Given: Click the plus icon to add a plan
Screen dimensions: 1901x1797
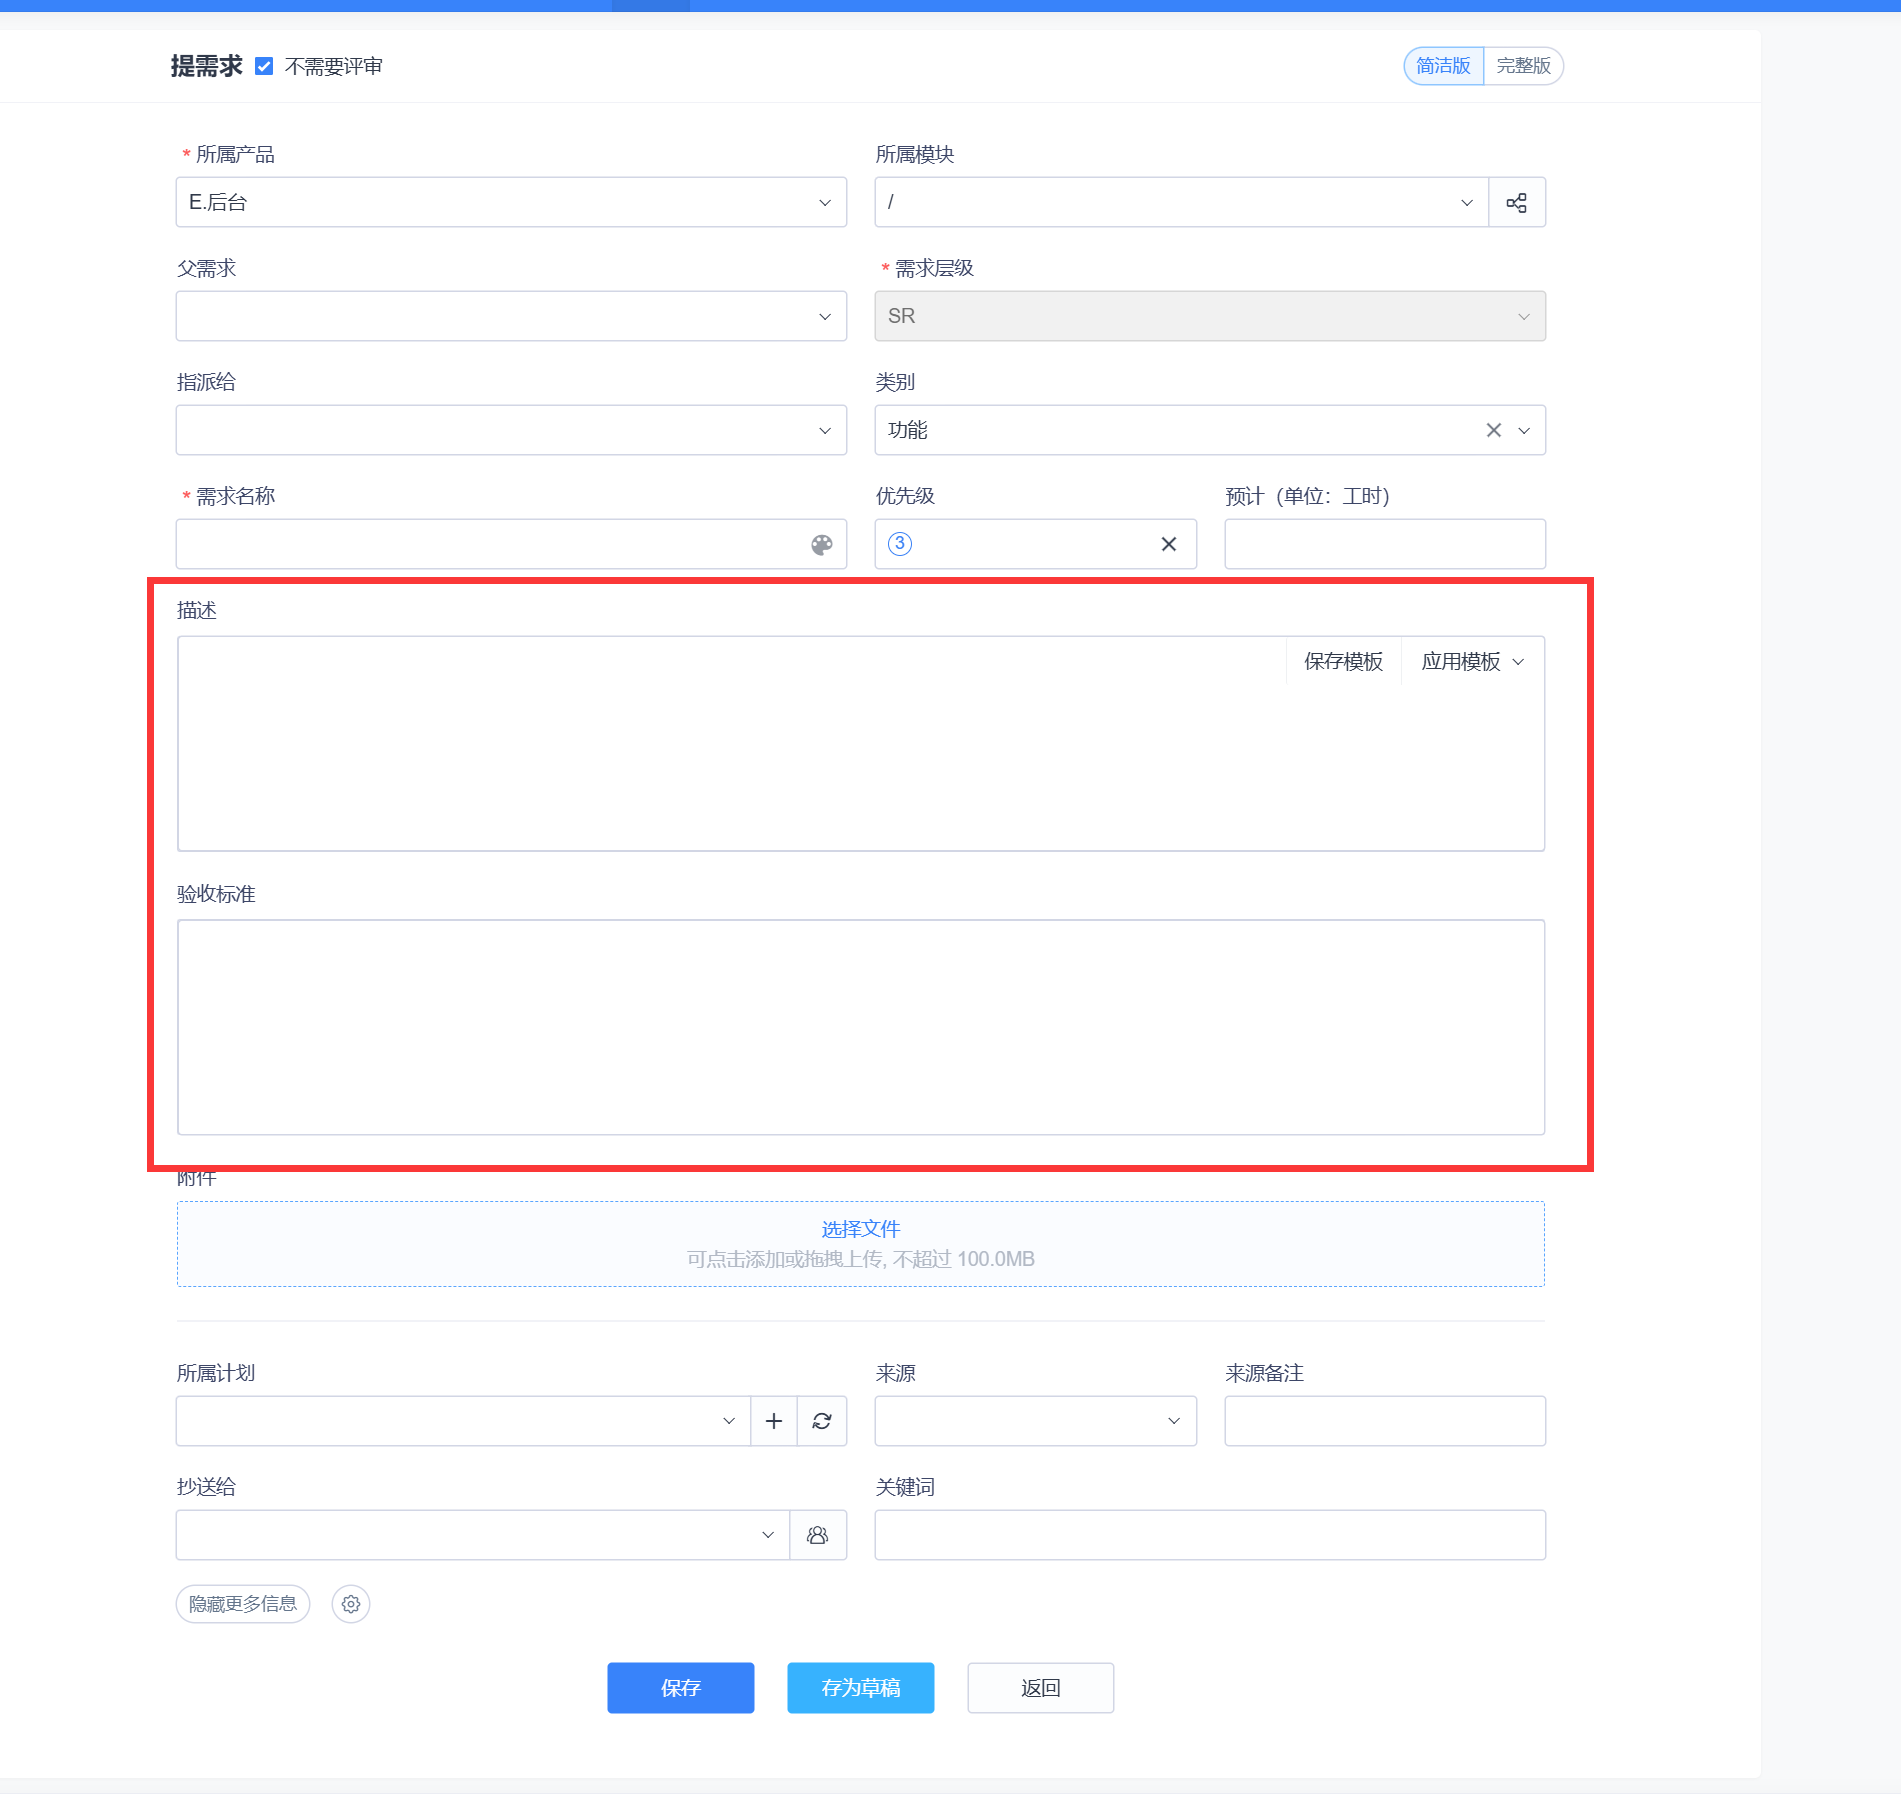Looking at the screenshot, I should [x=773, y=1421].
